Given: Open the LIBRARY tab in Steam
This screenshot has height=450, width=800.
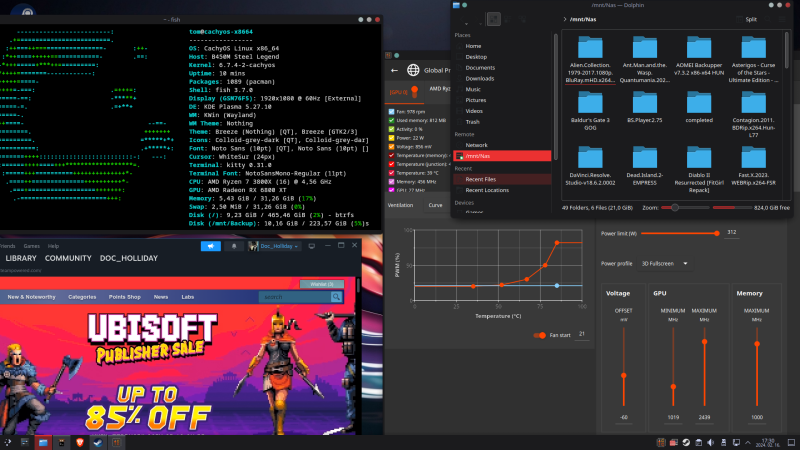Looking at the screenshot, I should click(x=21, y=258).
